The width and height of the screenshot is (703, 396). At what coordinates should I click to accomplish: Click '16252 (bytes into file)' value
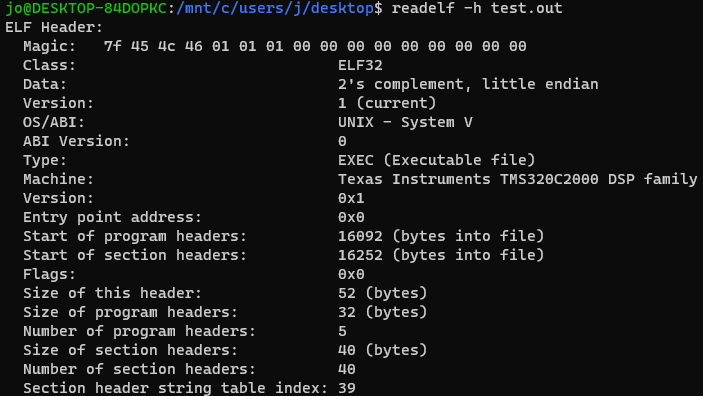click(441, 255)
